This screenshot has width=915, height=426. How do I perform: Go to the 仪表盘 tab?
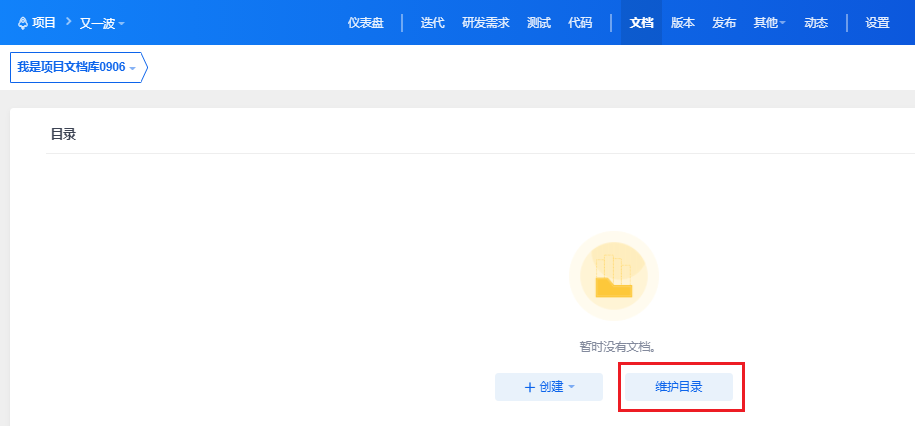pyautogui.click(x=366, y=23)
